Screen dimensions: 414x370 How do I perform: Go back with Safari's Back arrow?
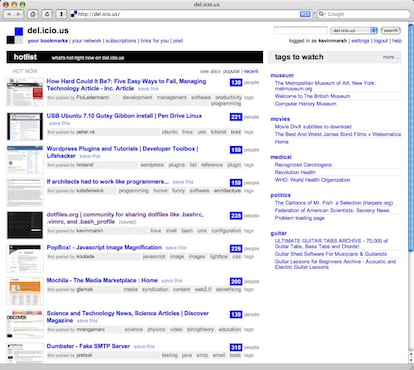coord(9,14)
